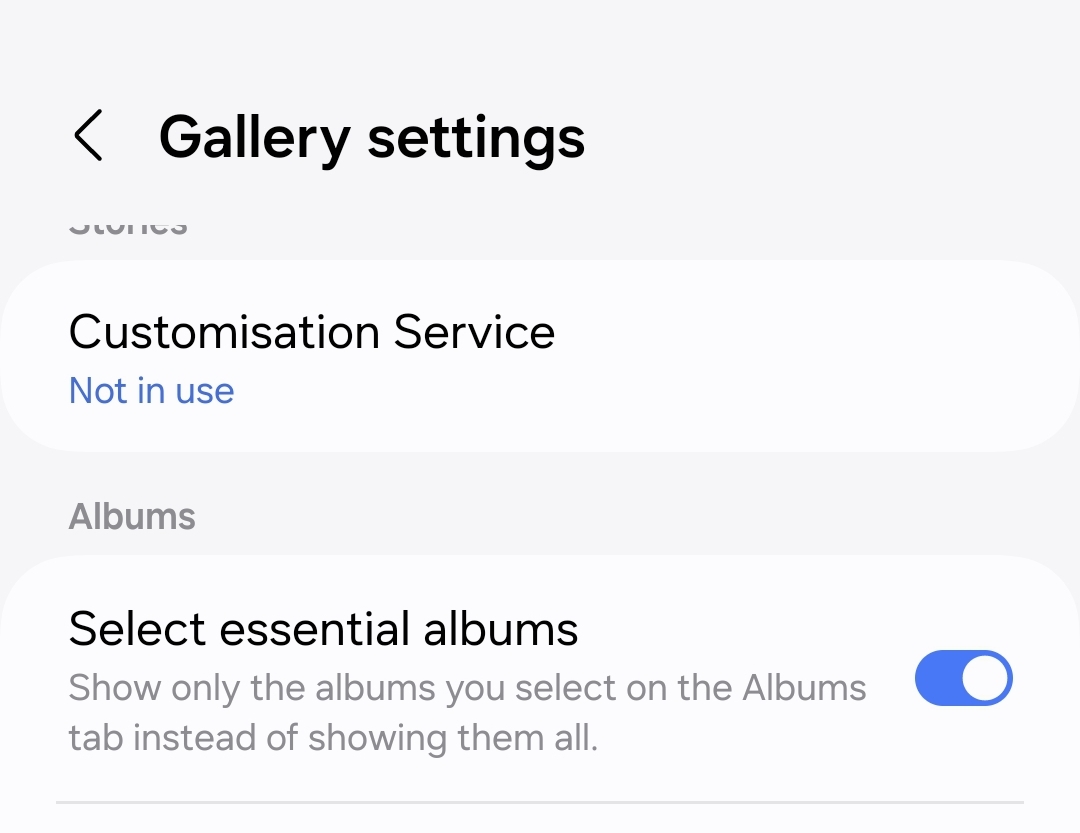The width and height of the screenshot is (1080, 833).
Task: Tap the Not in use status text
Action: (151, 391)
